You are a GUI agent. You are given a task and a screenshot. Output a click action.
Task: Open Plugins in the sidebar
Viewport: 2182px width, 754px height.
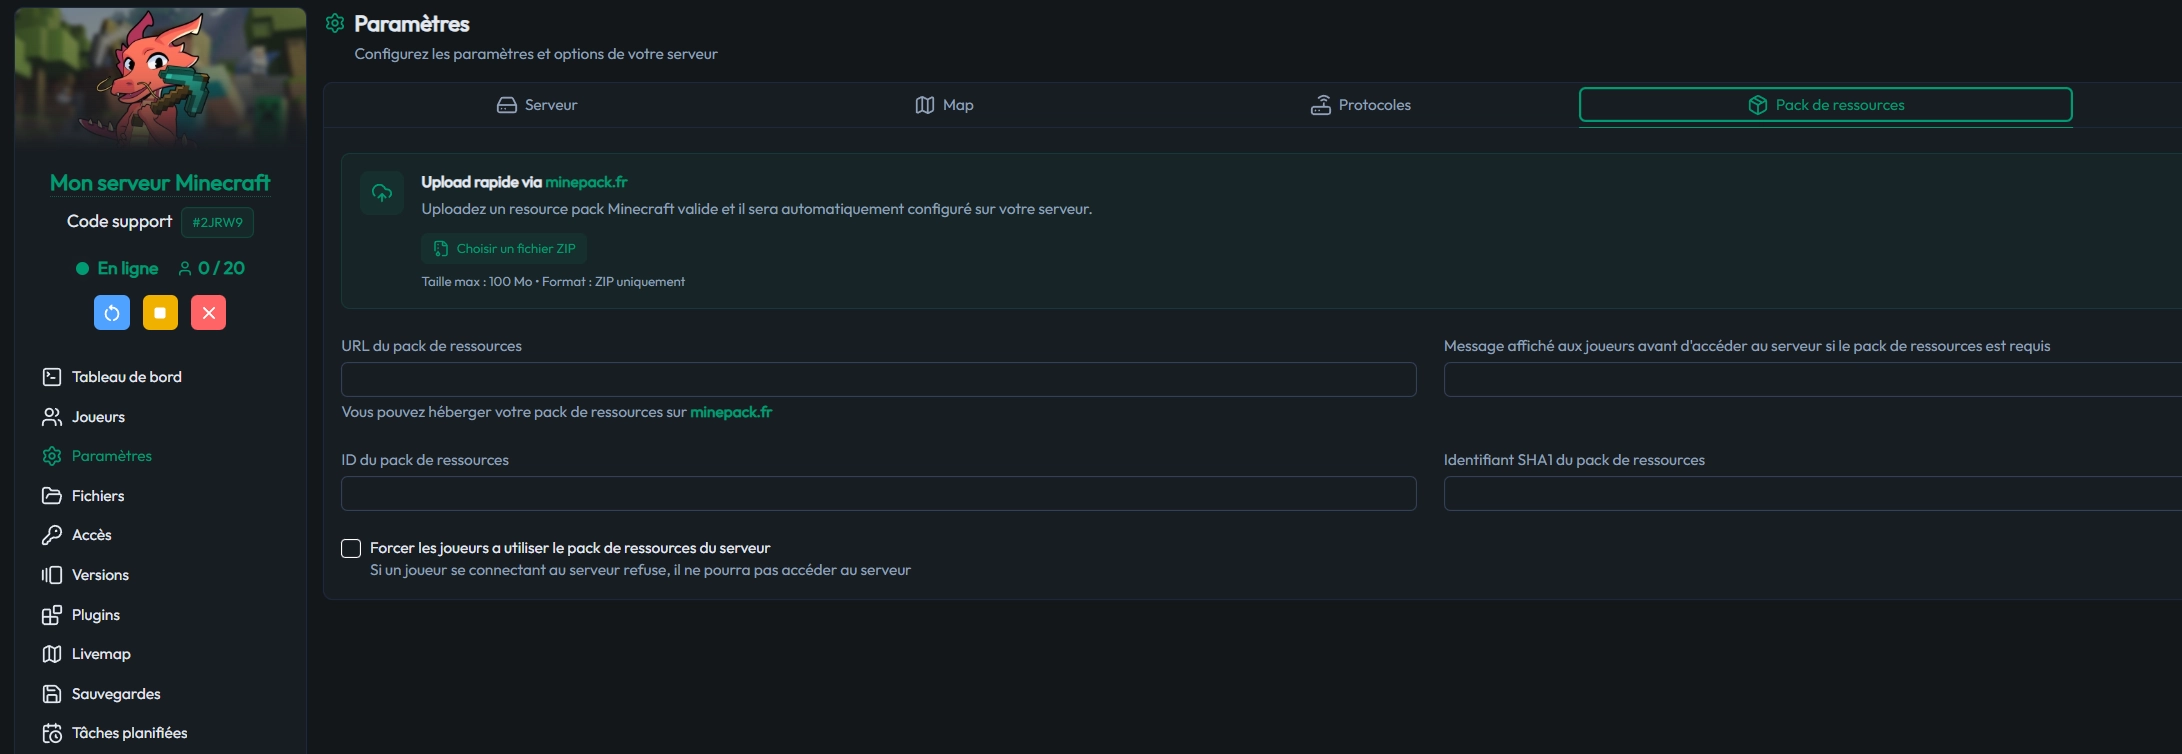point(95,615)
